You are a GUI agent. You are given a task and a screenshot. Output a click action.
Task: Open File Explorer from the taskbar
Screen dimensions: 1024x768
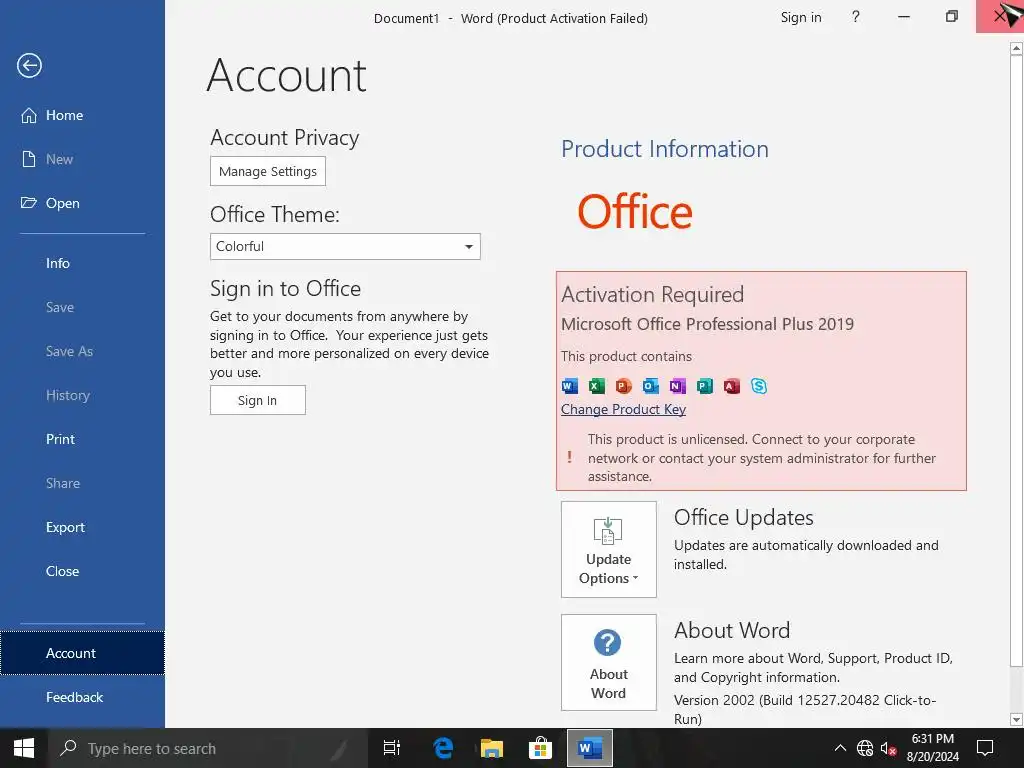492,748
